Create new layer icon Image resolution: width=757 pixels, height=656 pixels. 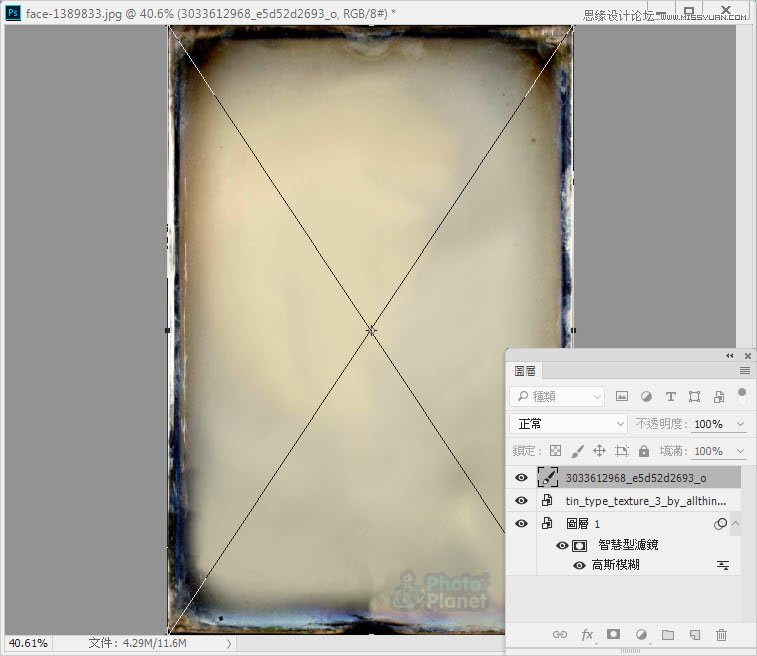coord(695,634)
